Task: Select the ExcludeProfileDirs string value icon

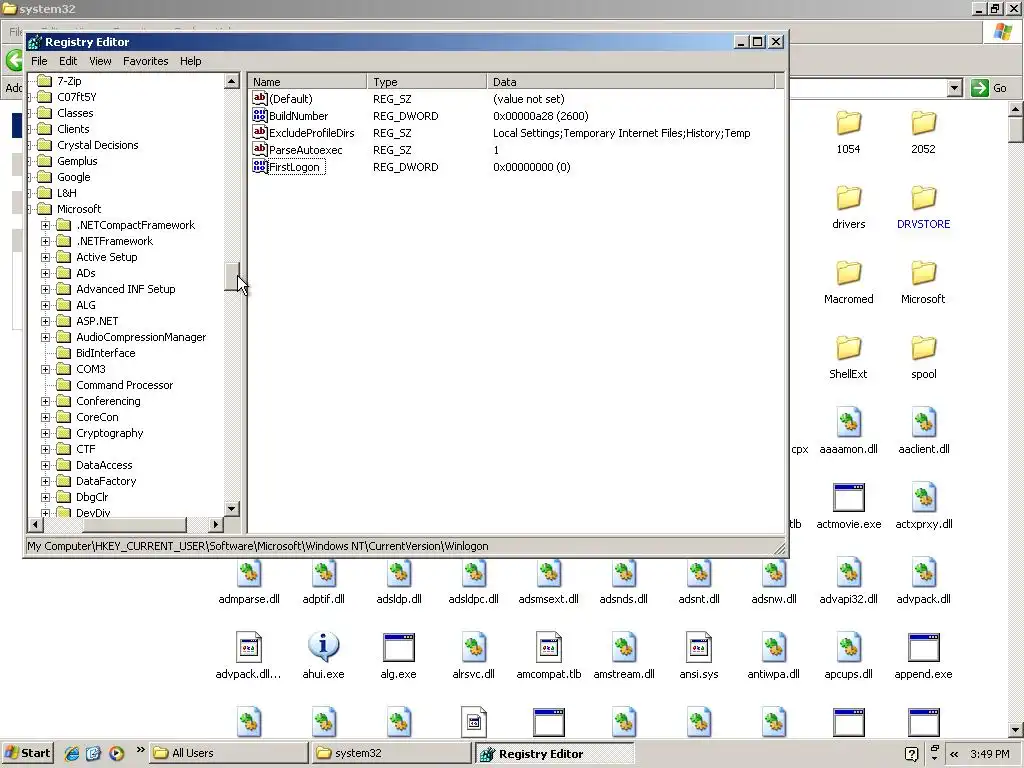Action: point(260,133)
